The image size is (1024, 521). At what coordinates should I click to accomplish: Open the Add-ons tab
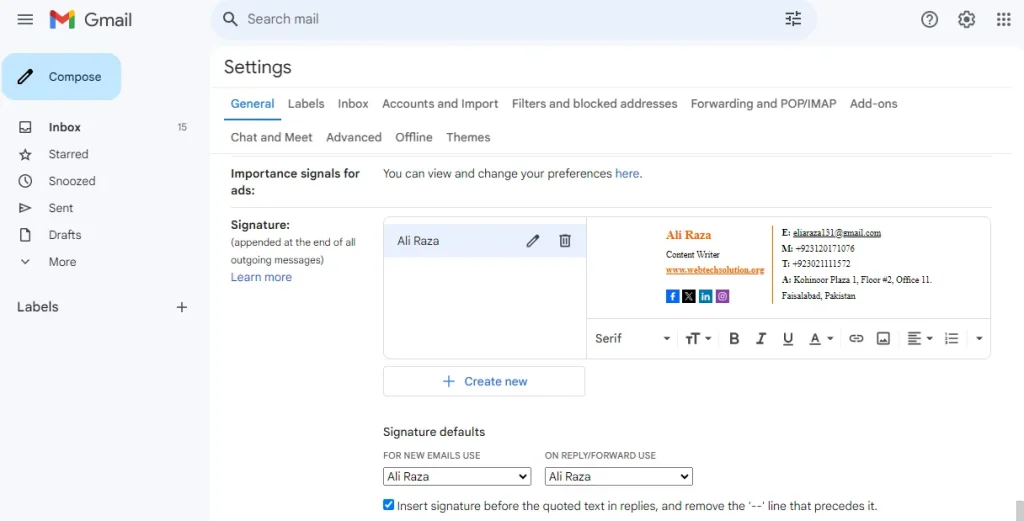coord(873,104)
